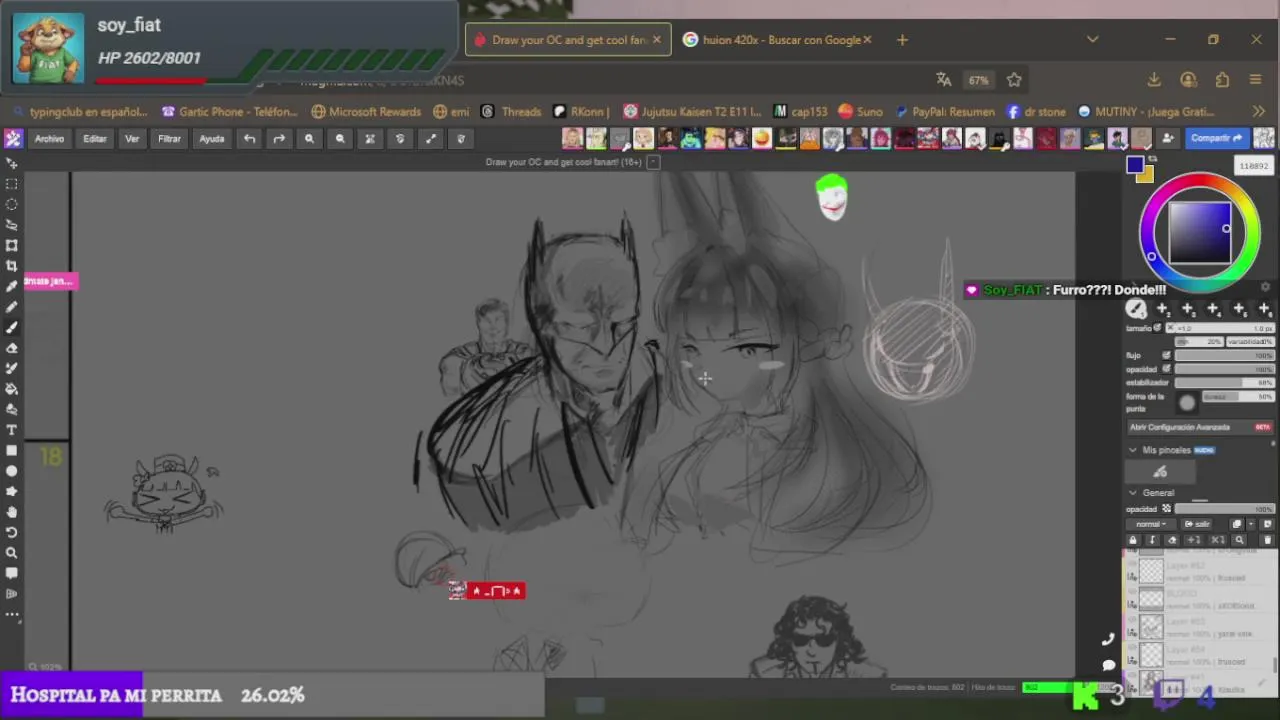Open dropdown arrow beside duplicate layer button
The image size is (1280, 720).
pos(1250,524)
